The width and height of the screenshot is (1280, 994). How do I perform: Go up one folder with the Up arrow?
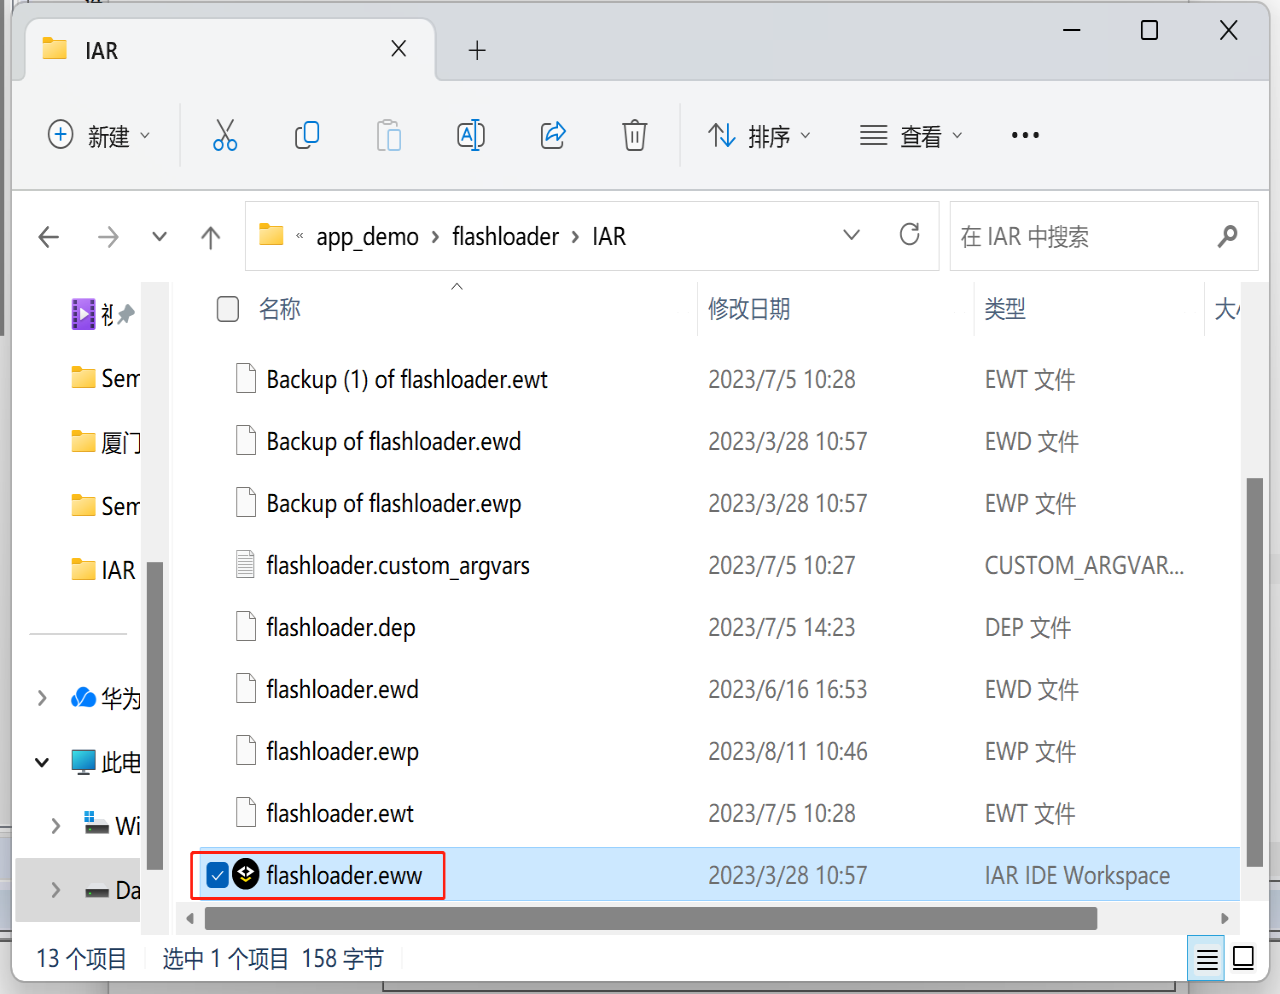[x=210, y=236]
